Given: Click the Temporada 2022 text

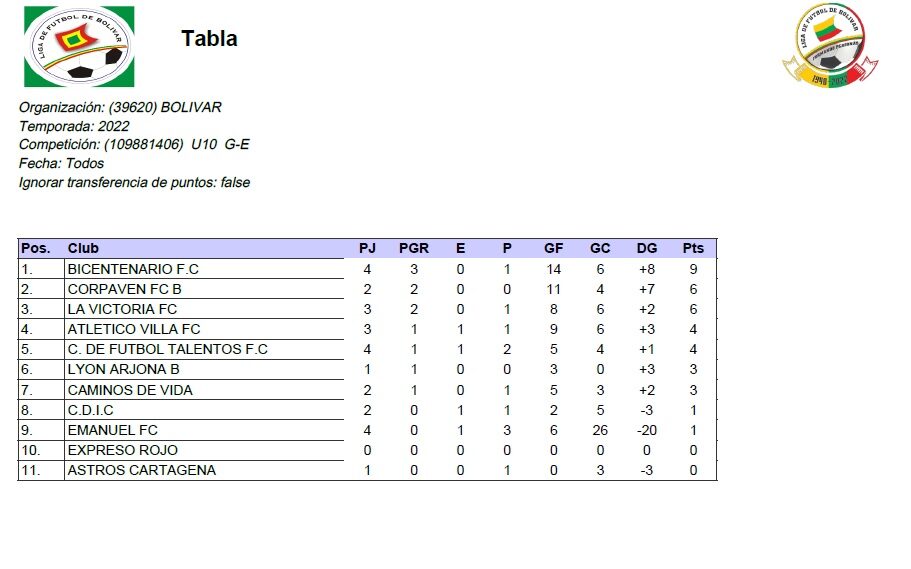Looking at the screenshot, I should [x=74, y=126].
